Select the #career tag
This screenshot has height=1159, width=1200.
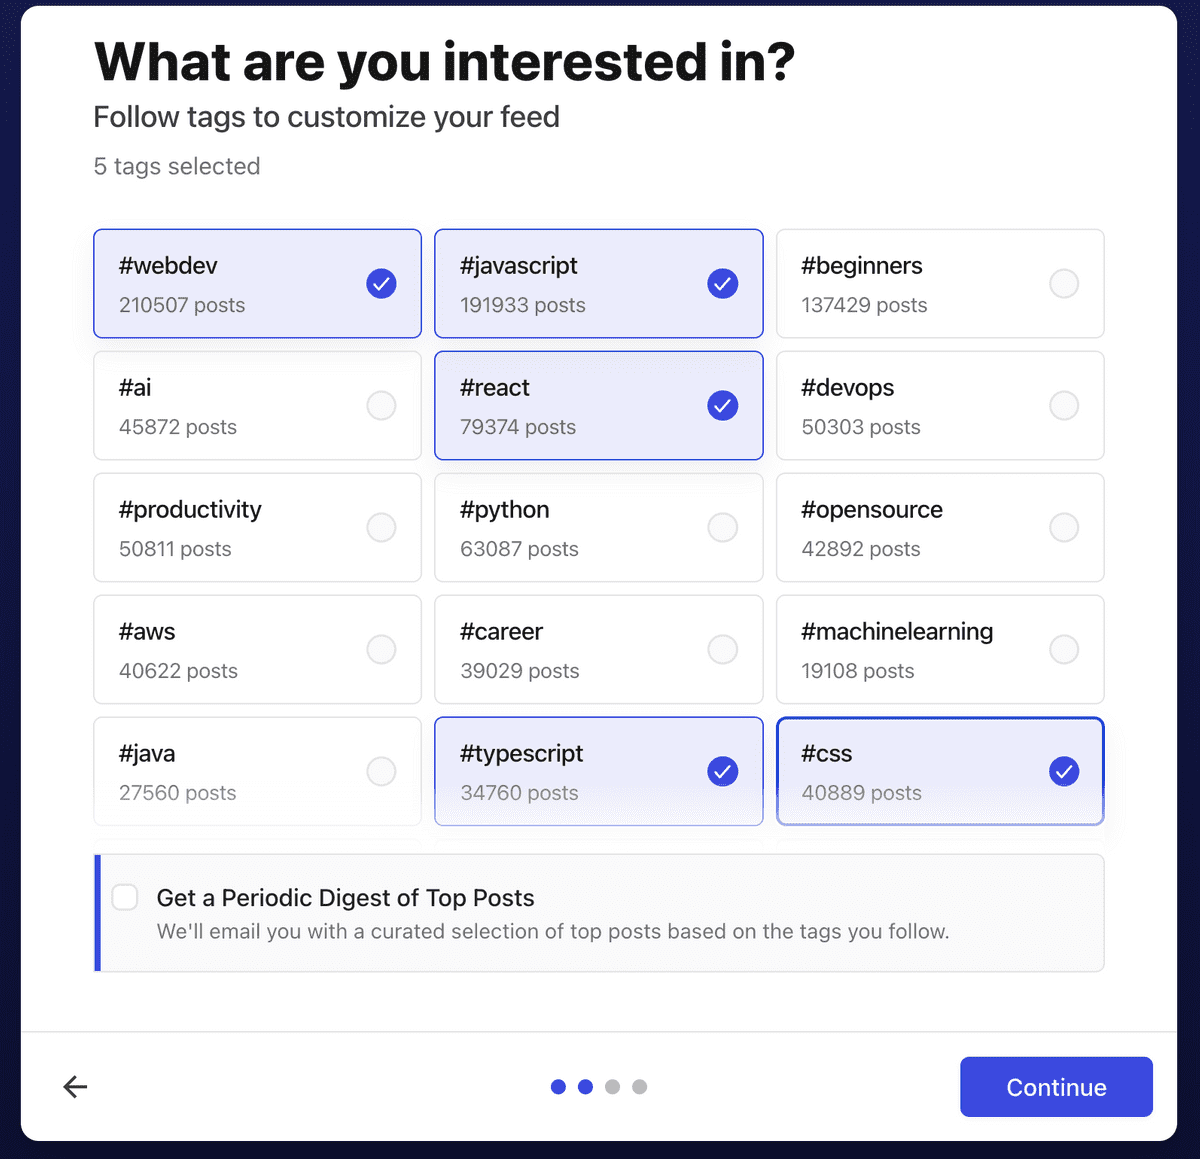tap(599, 650)
